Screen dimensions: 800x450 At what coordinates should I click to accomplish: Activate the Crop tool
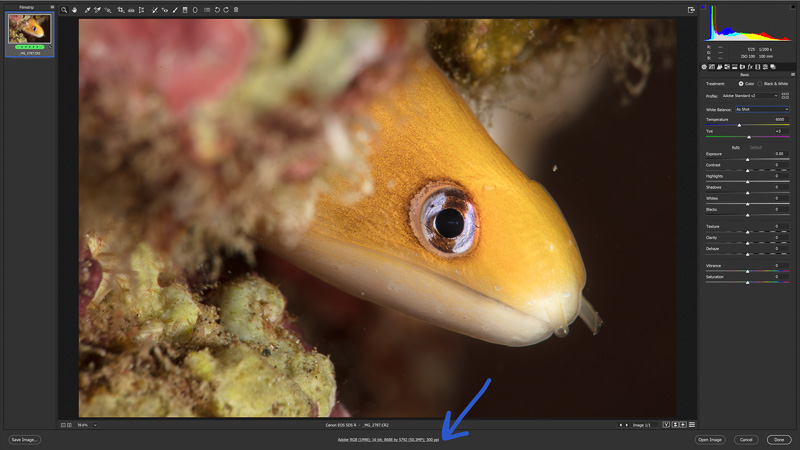point(121,10)
